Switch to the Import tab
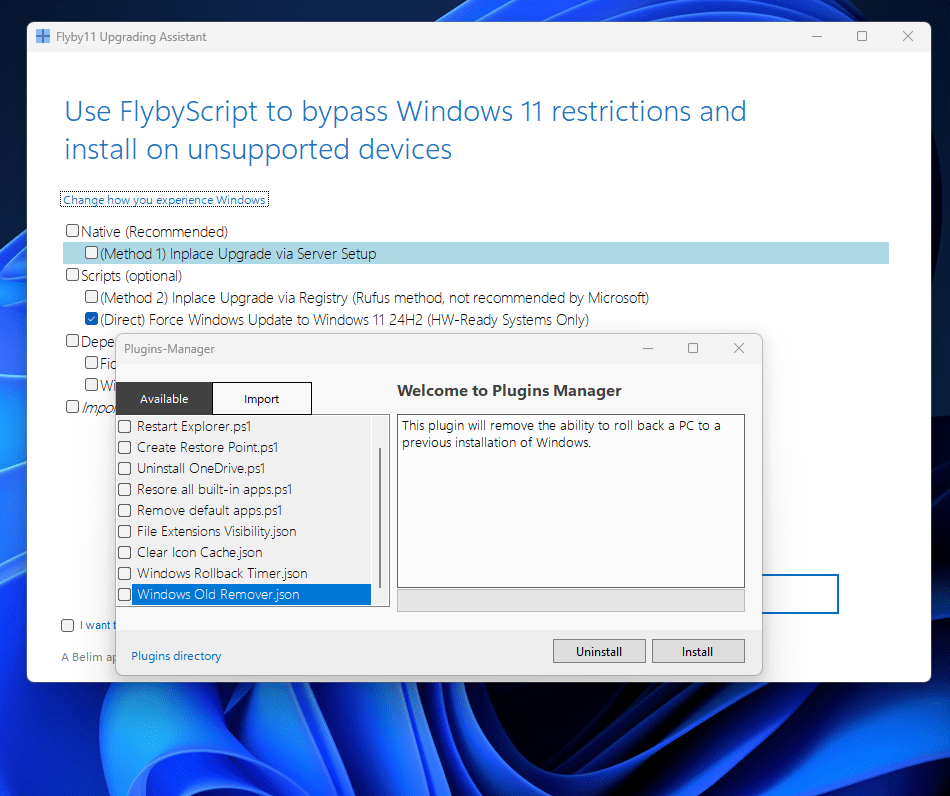950x796 pixels. [x=262, y=399]
